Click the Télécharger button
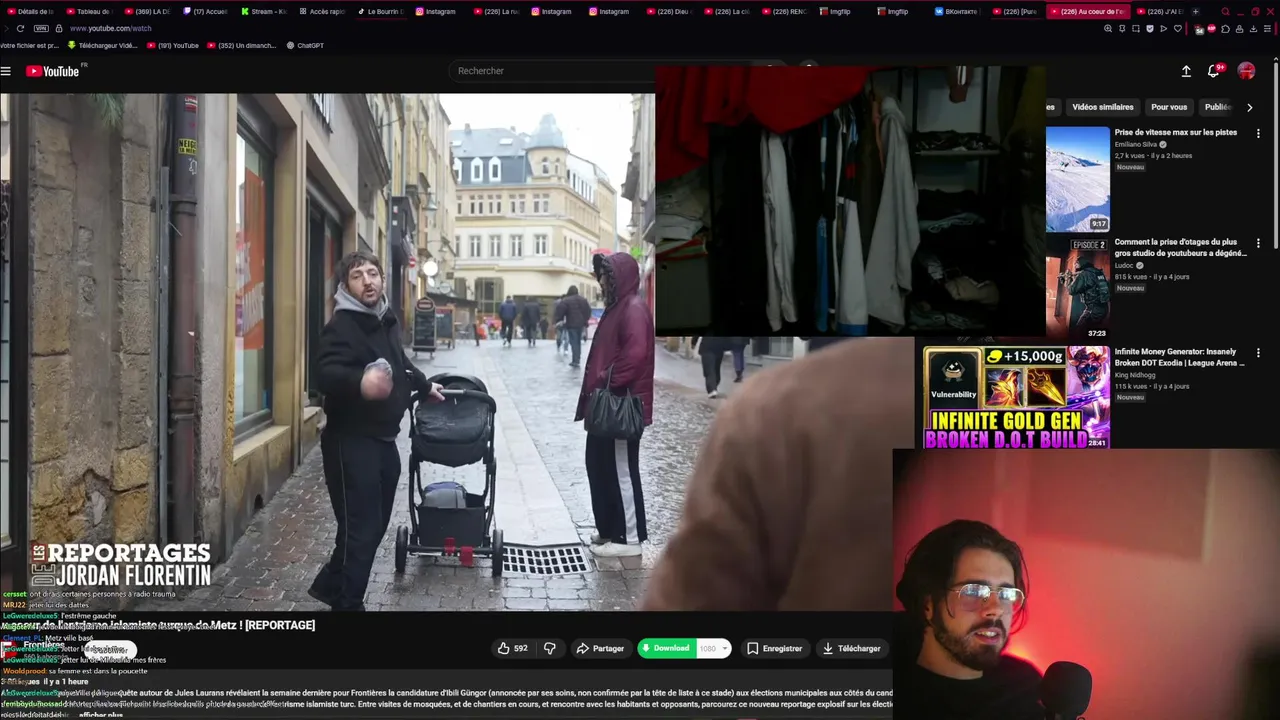This screenshot has height=720, width=1280. tap(852, 648)
